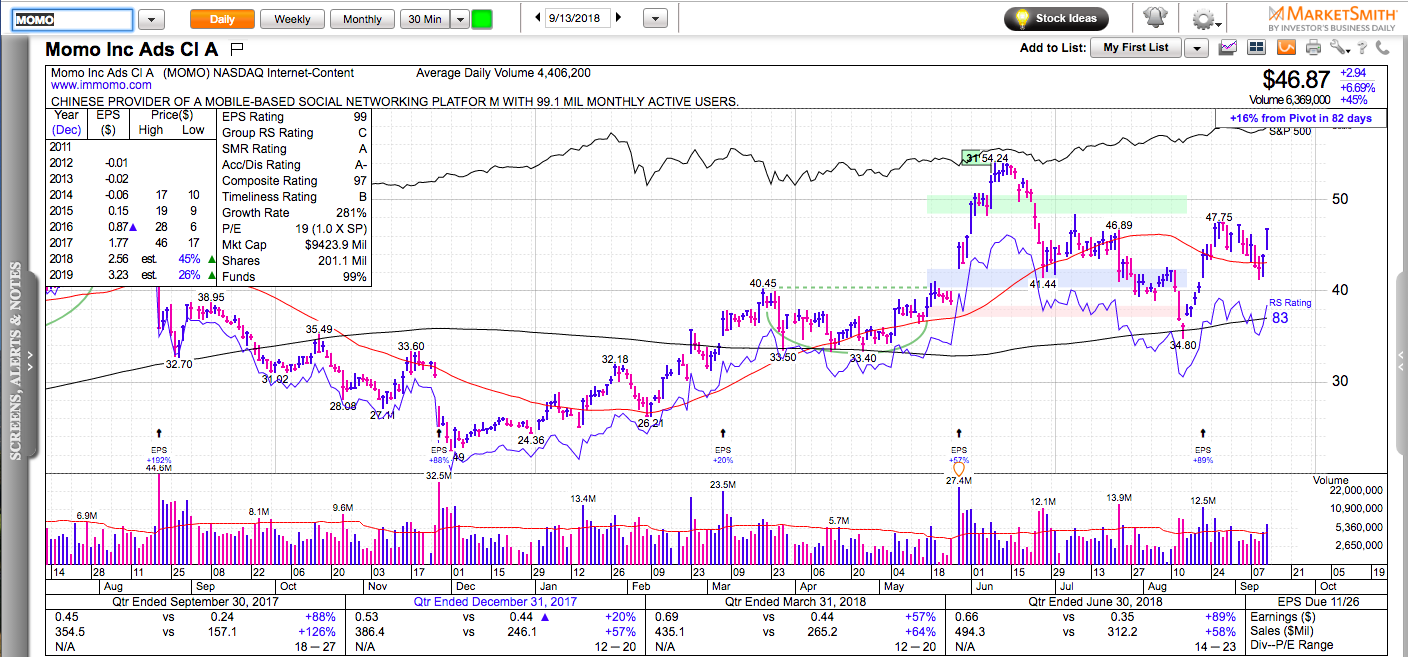The image size is (1408, 657).
Task: Click the Acc/Dis Rating A- row
Action: (295, 165)
